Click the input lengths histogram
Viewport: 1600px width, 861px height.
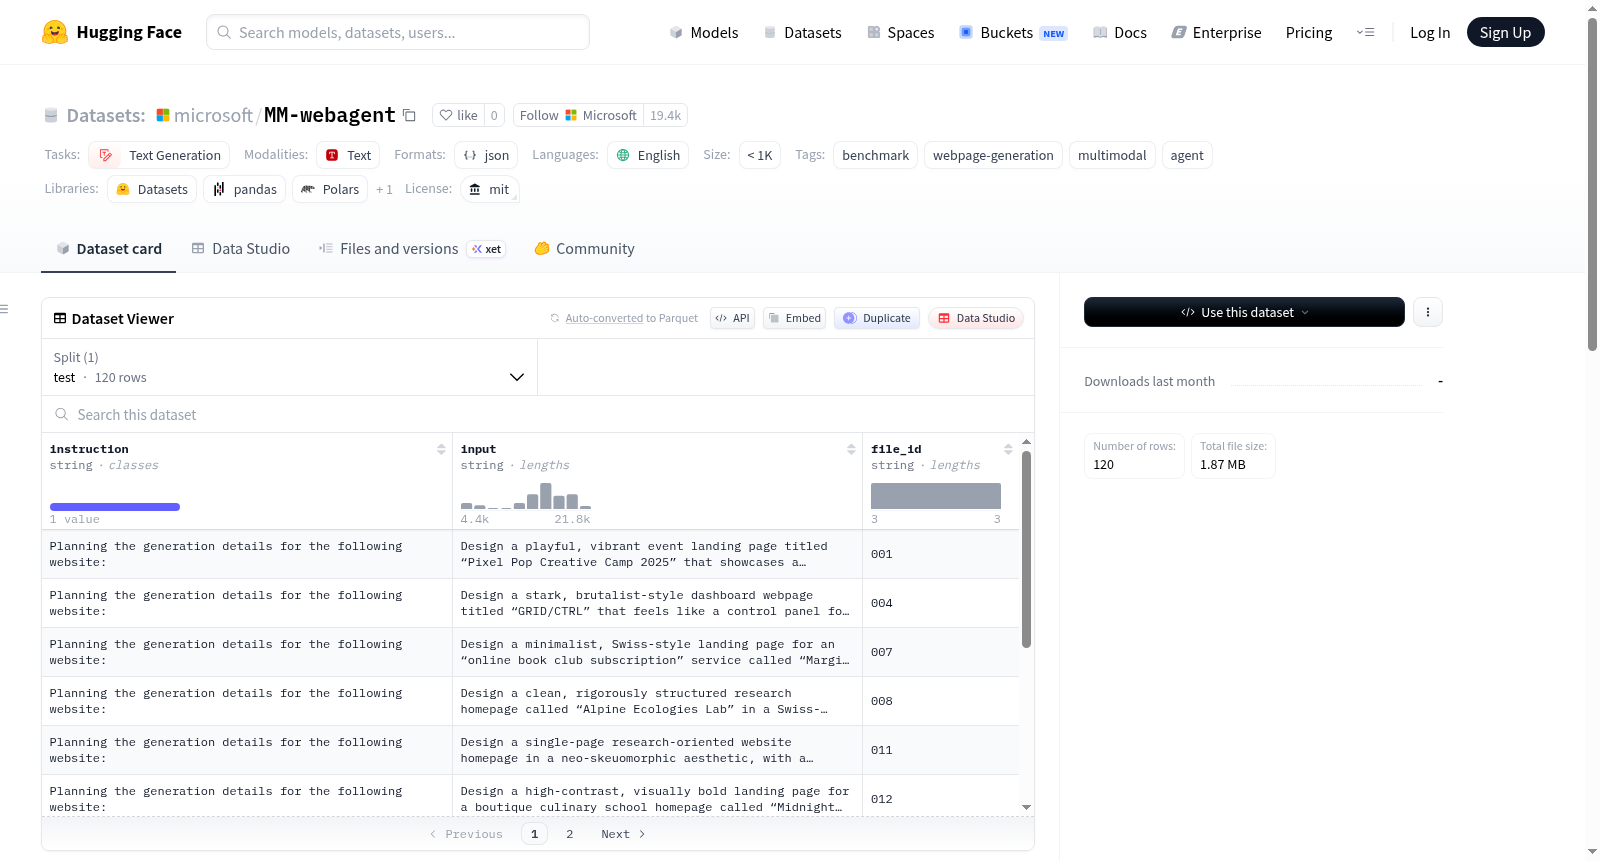coord(525,496)
